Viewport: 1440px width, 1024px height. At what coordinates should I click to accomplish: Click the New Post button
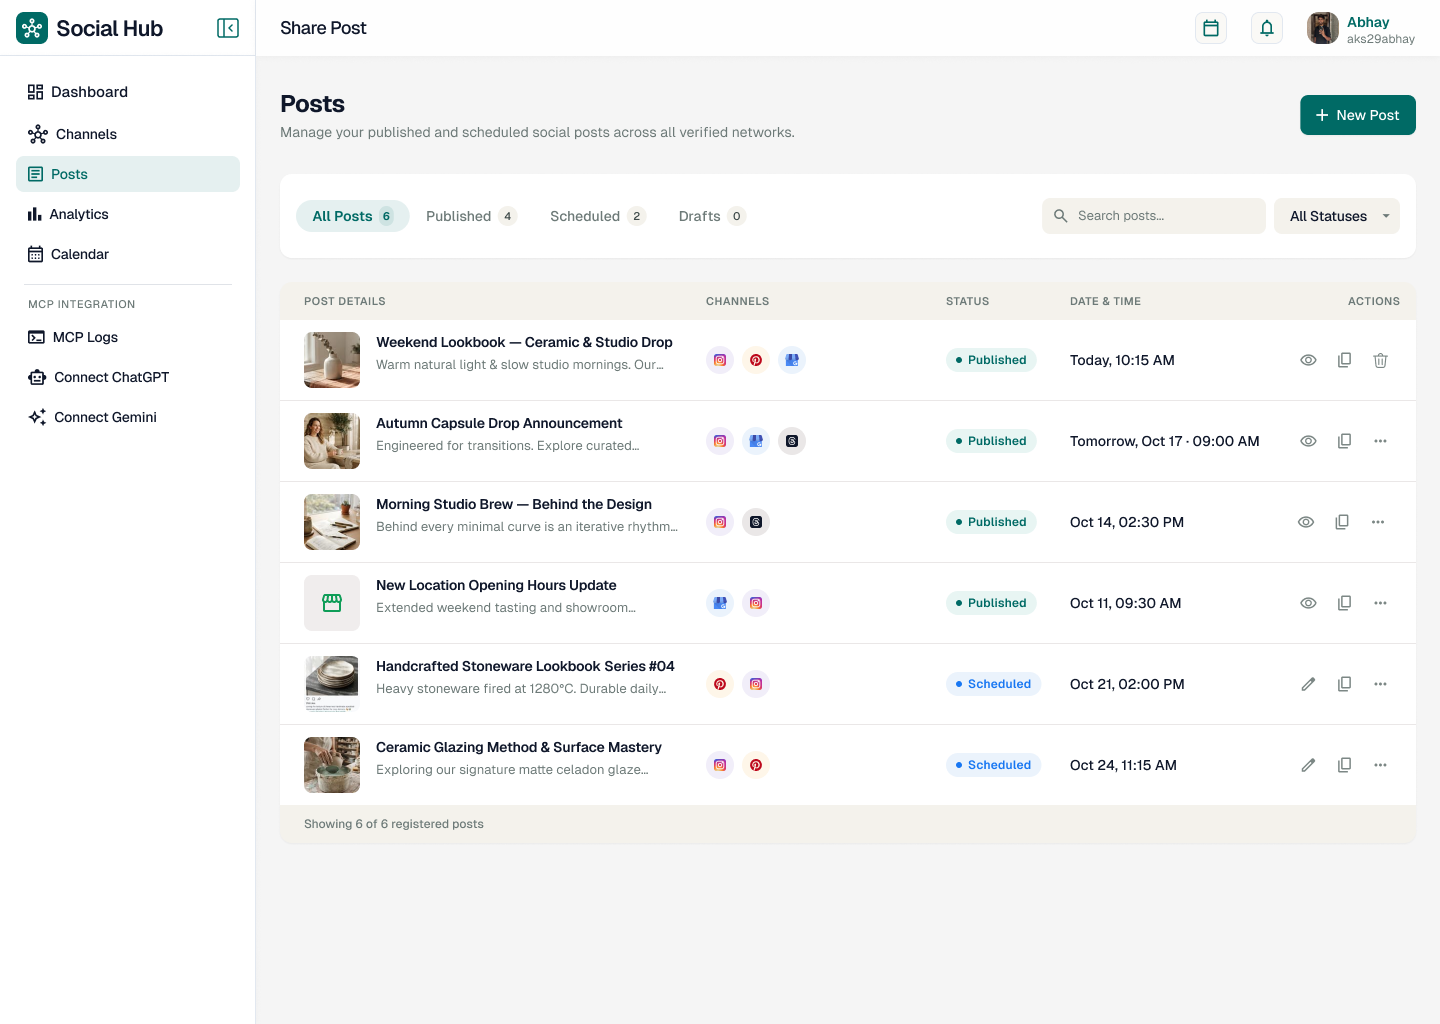[1358, 115]
